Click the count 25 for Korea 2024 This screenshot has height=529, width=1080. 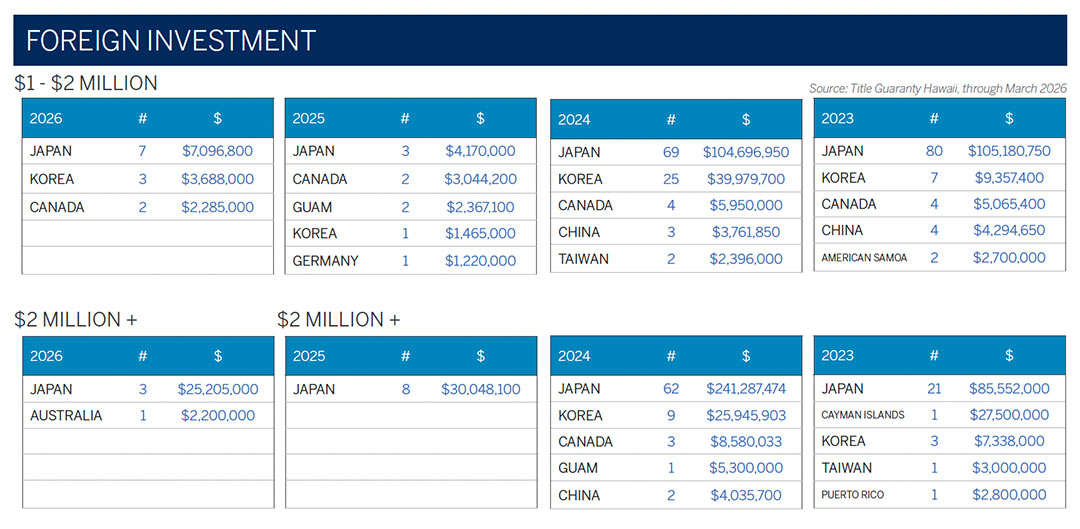click(671, 179)
